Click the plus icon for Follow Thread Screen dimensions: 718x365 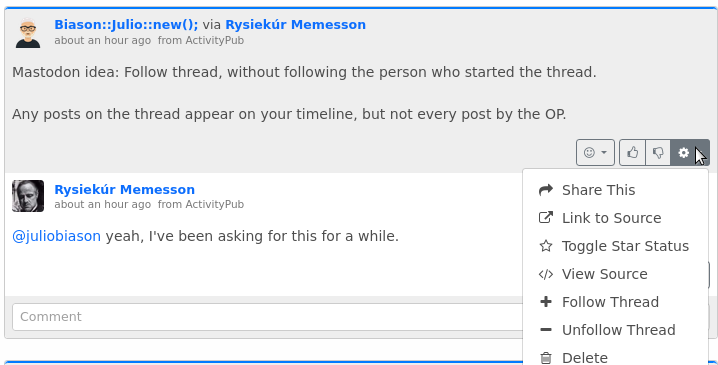coord(546,302)
